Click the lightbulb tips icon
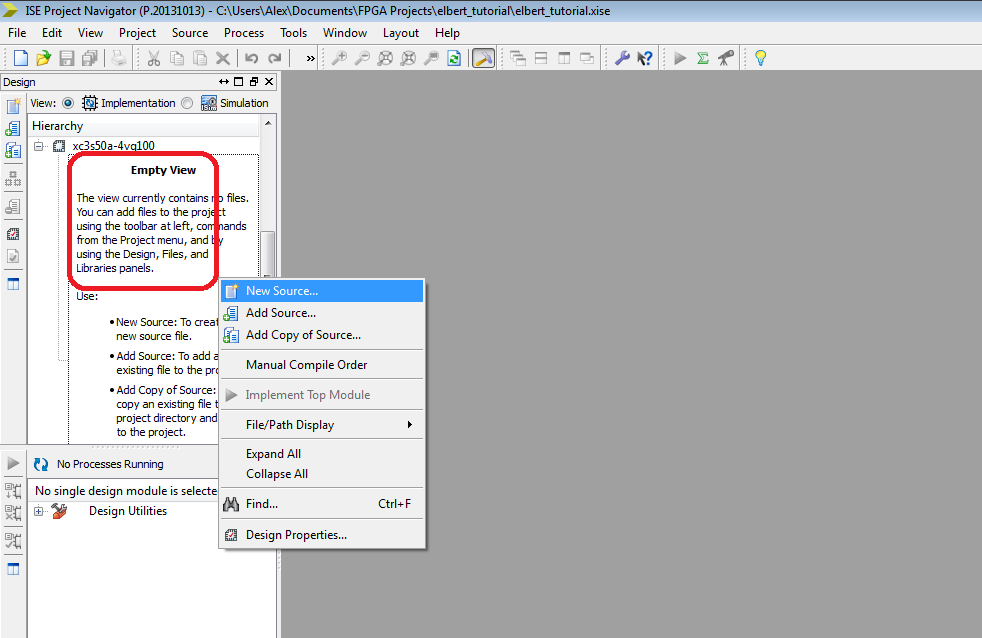This screenshot has width=982, height=638. click(760, 58)
